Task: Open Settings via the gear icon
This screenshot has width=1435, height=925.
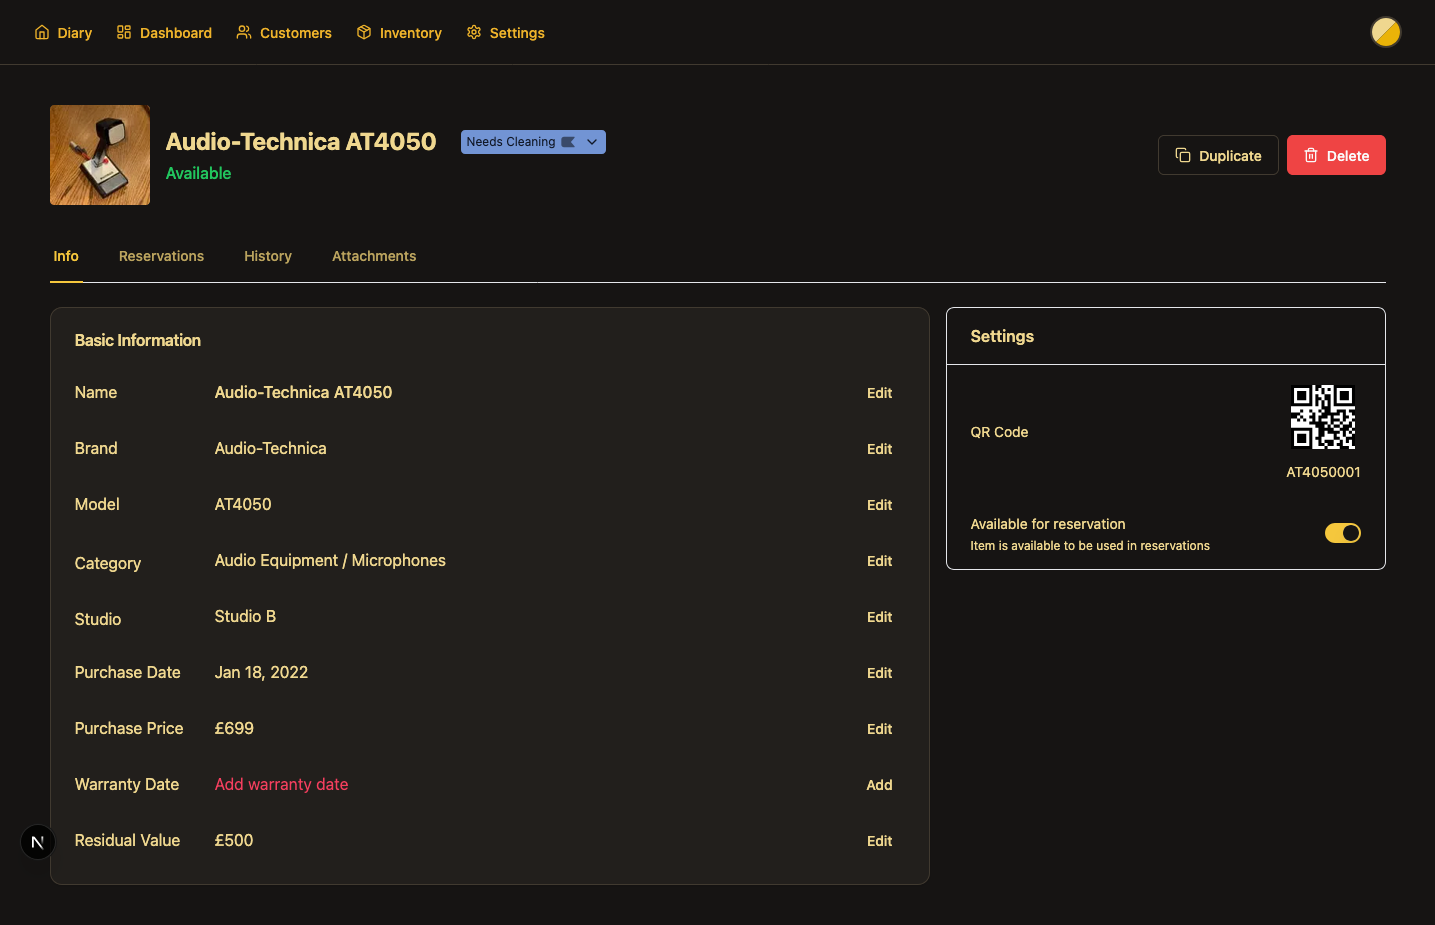Action: (474, 33)
